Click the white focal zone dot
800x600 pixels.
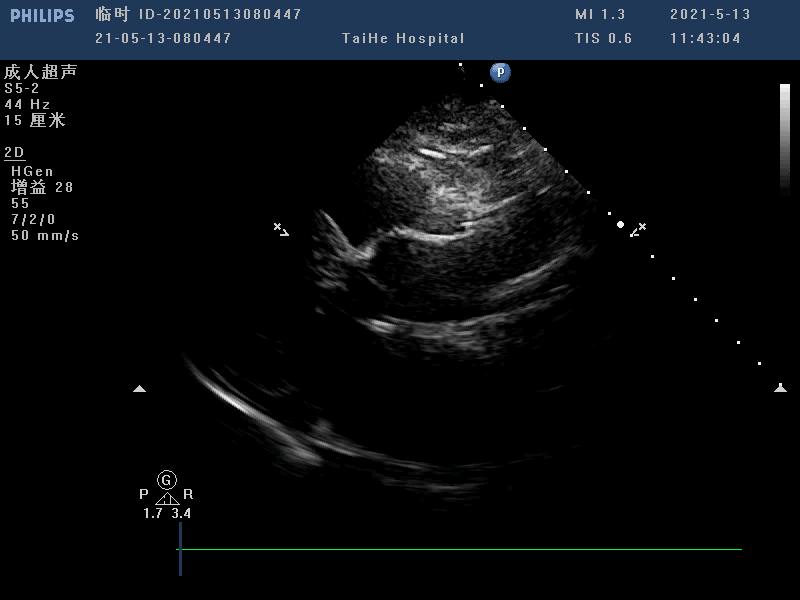[620, 224]
